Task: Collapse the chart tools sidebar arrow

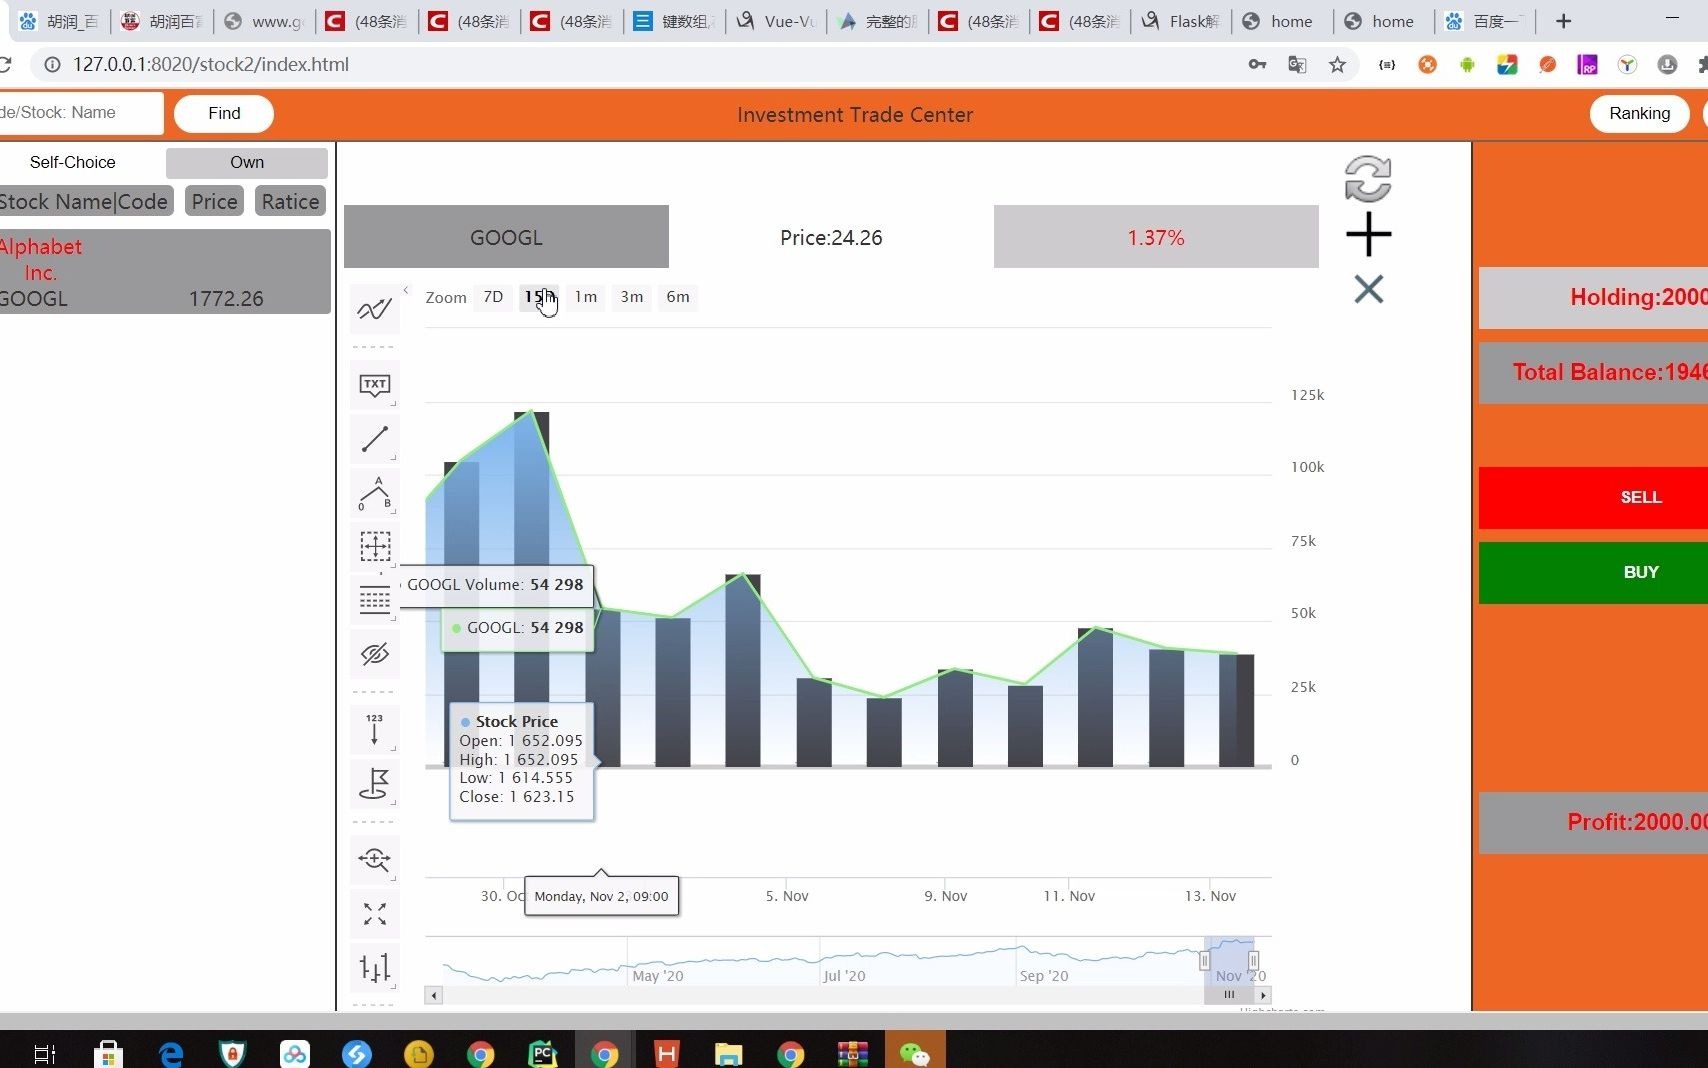Action: pyautogui.click(x=406, y=290)
